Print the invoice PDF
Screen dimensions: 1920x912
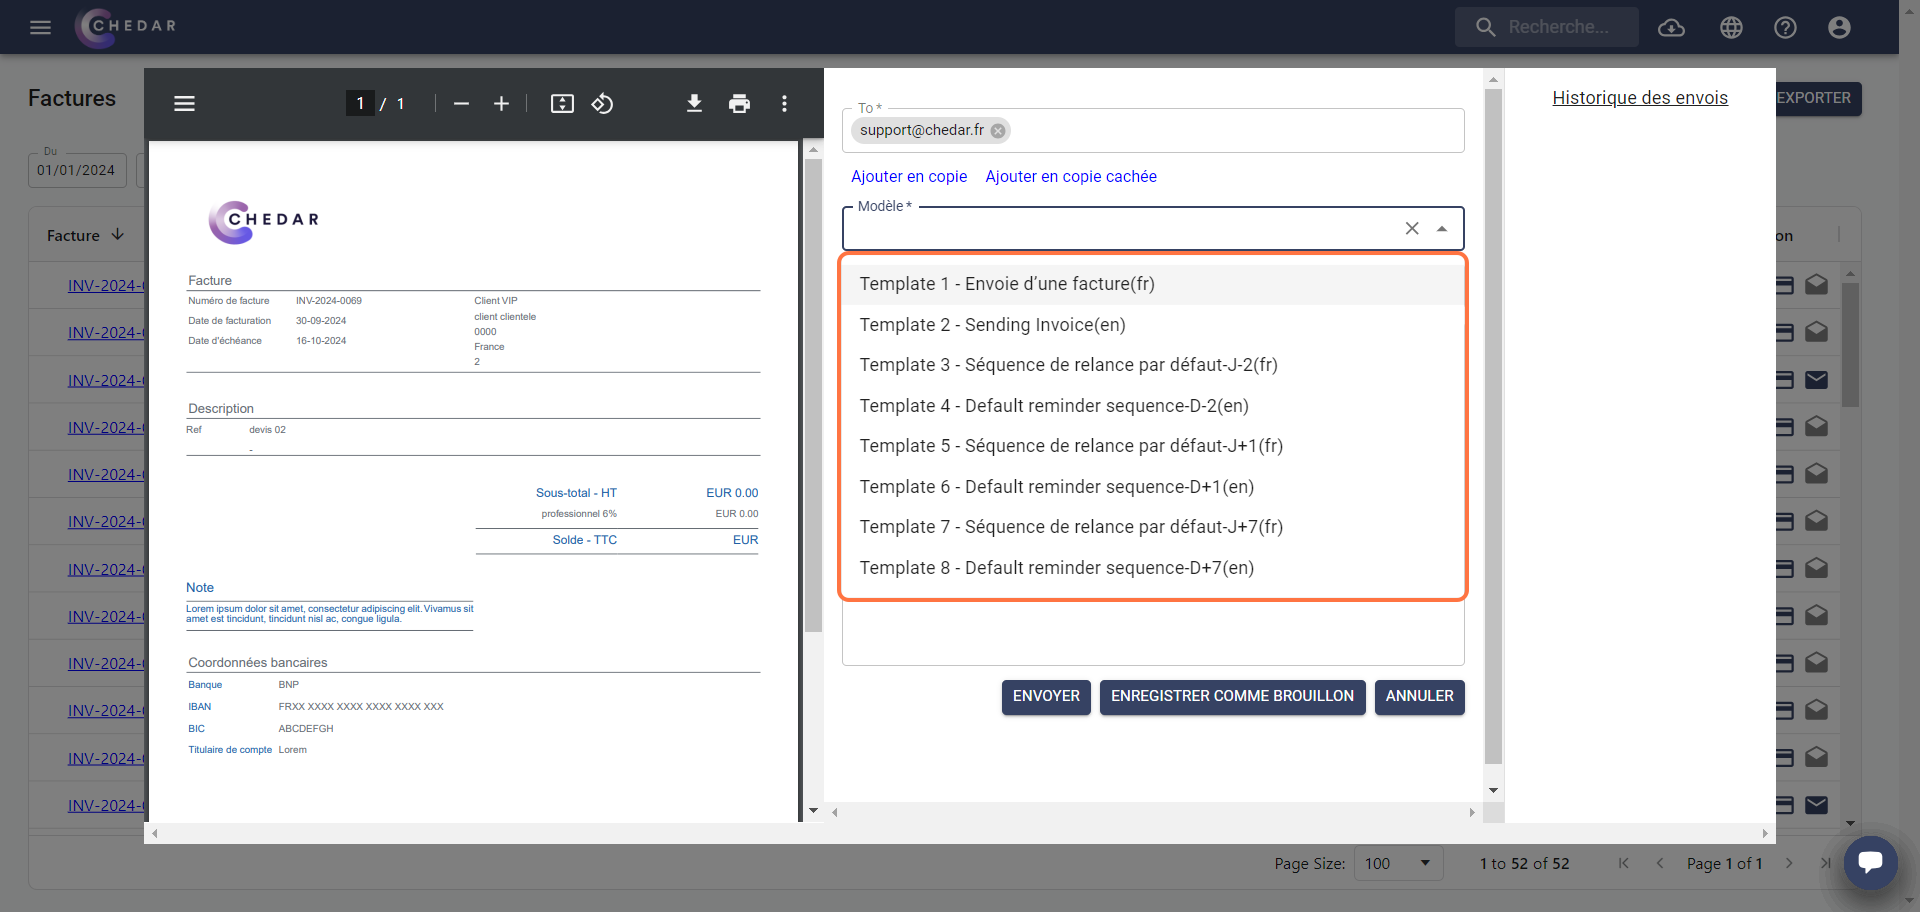click(x=740, y=104)
